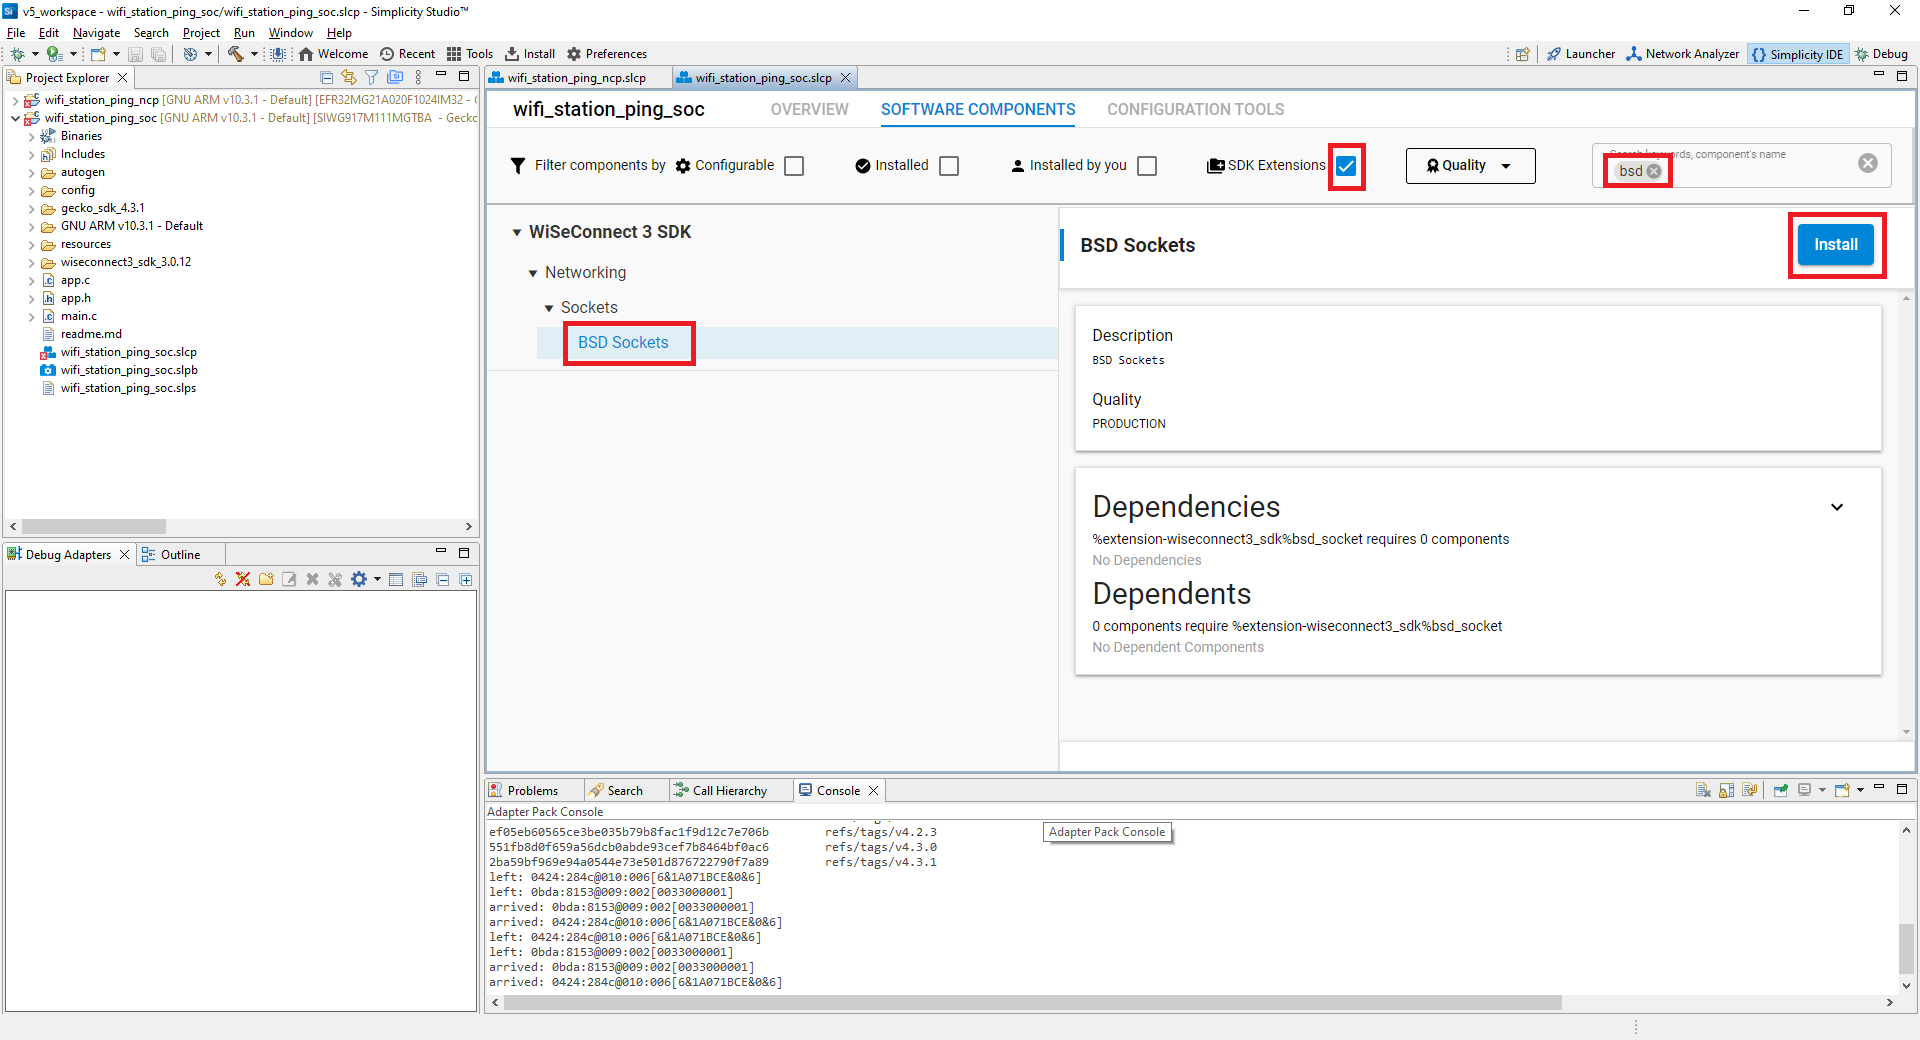Open the Preferences dialog
Image resolution: width=1920 pixels, height=1040 pixels.
(x=607, y=53)
